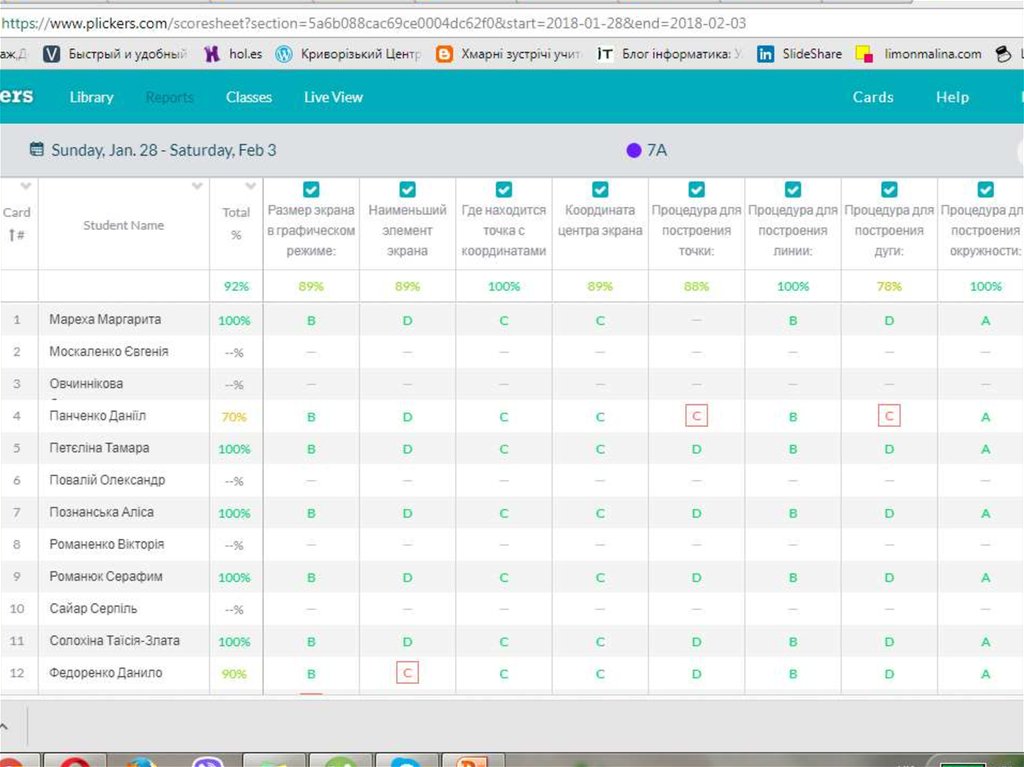The height and width of the screenshot is (767, 1024).
Task: Uncheck the Наименьший элемент экрана question checkbox
Action: point(407,189)
